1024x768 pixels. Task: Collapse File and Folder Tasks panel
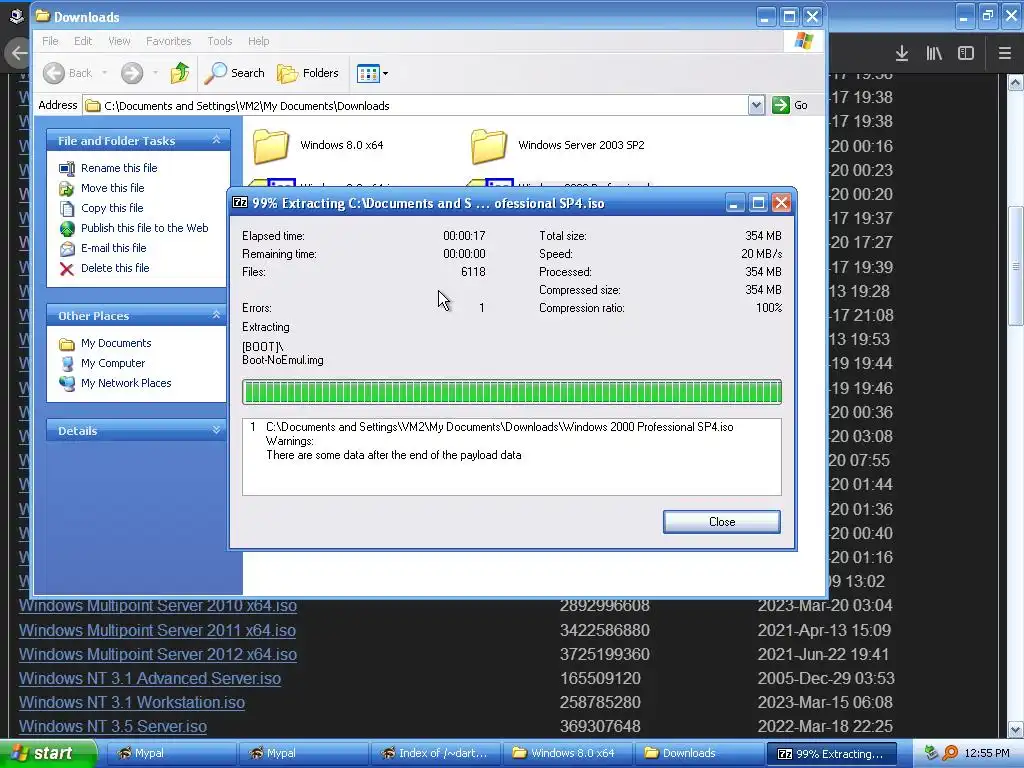coord(216,140)
